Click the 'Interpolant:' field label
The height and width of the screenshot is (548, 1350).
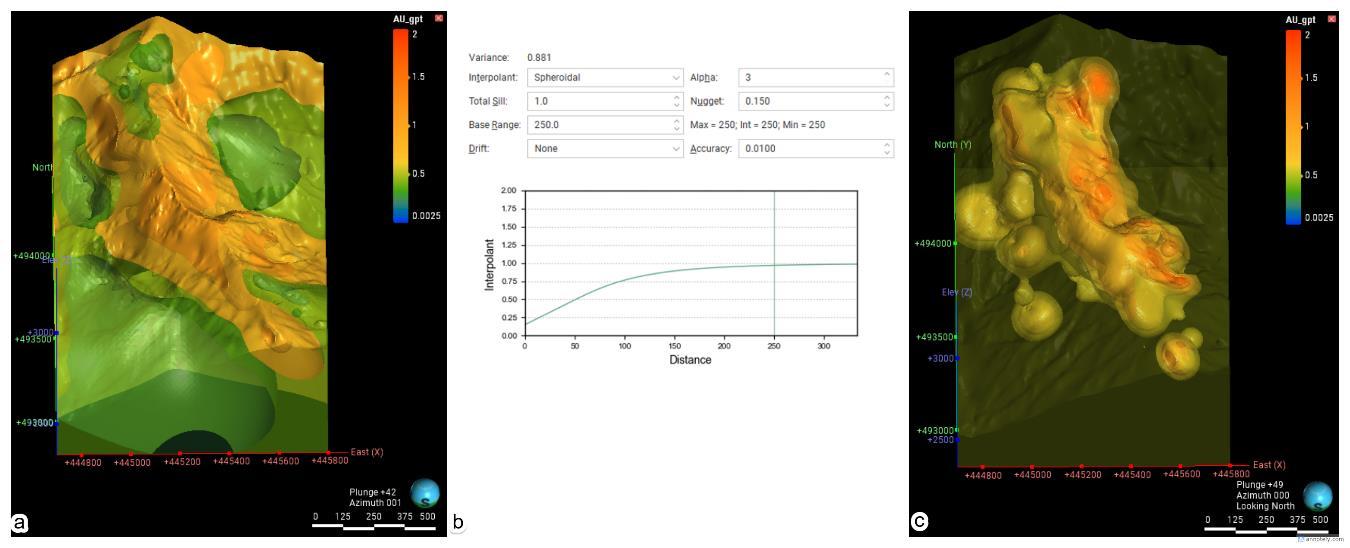point(493,77)
